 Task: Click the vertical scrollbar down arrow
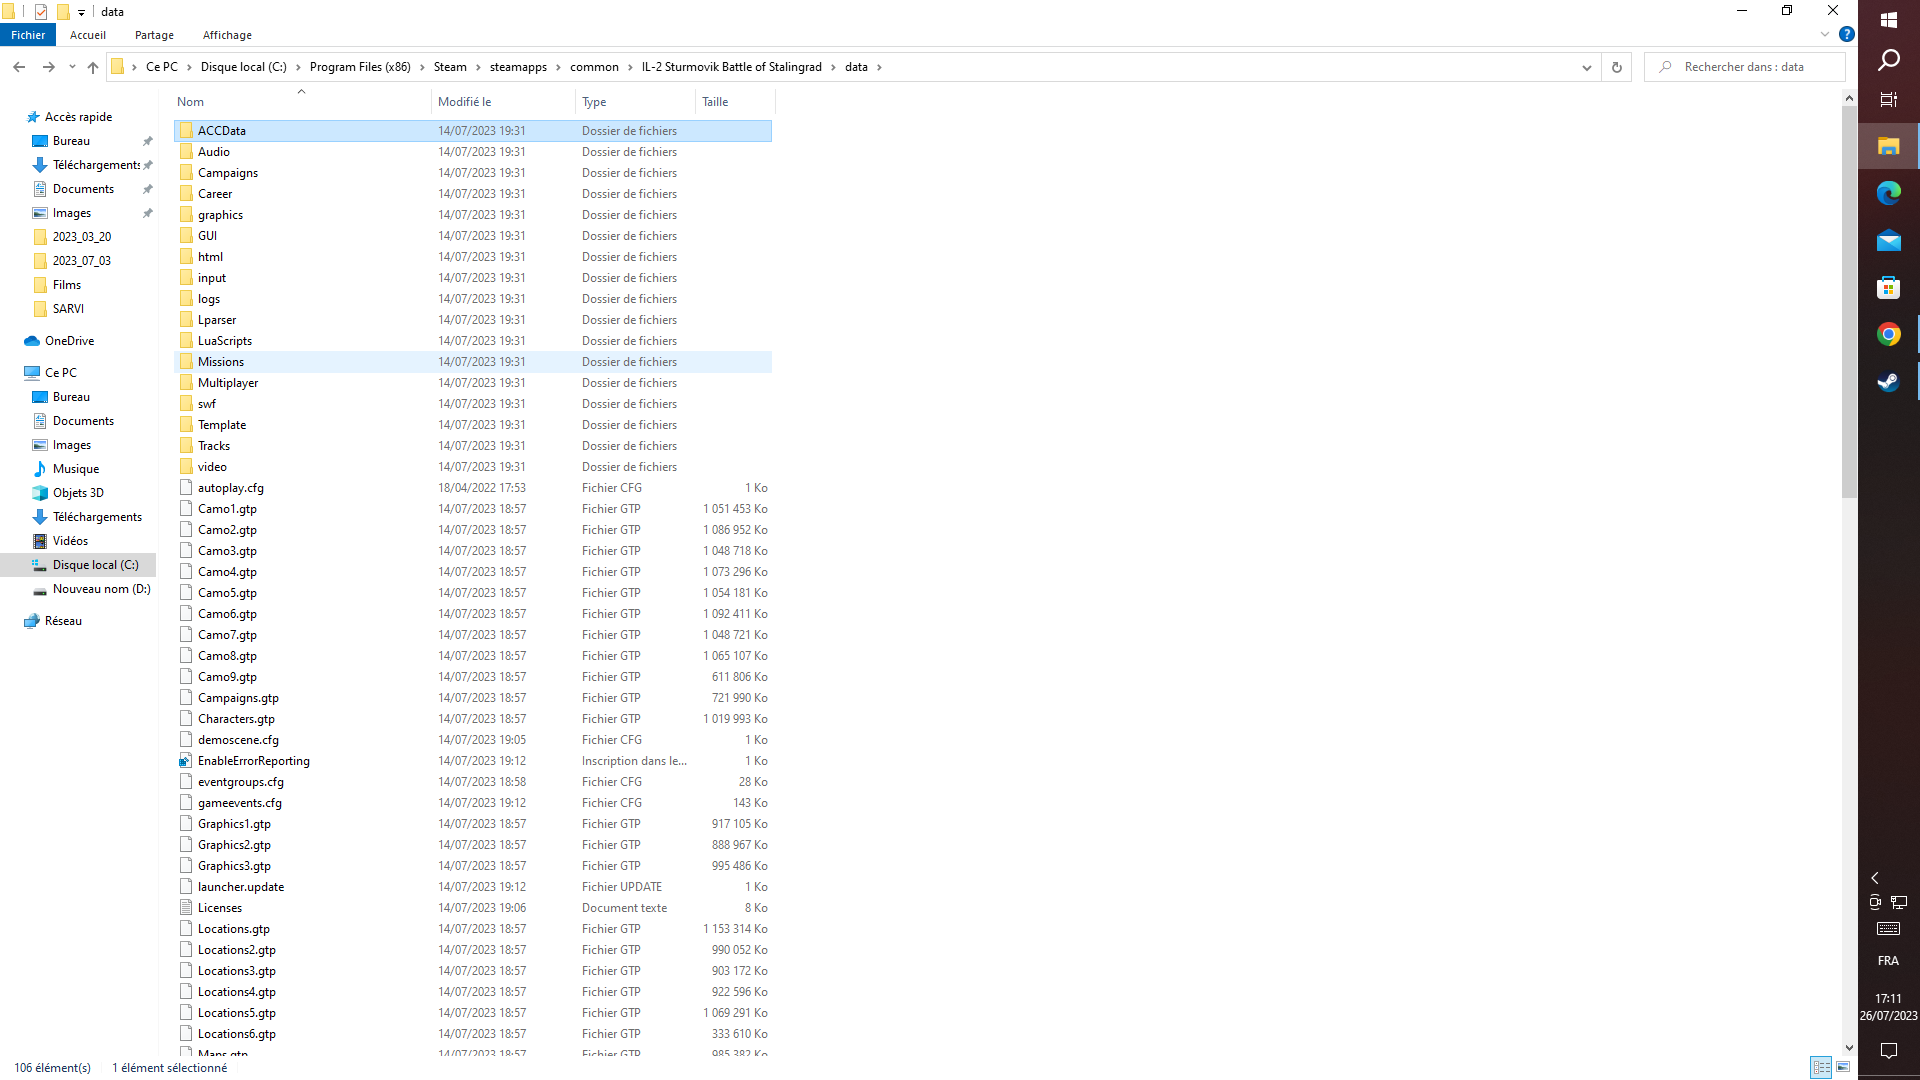pos(1849,1047)
